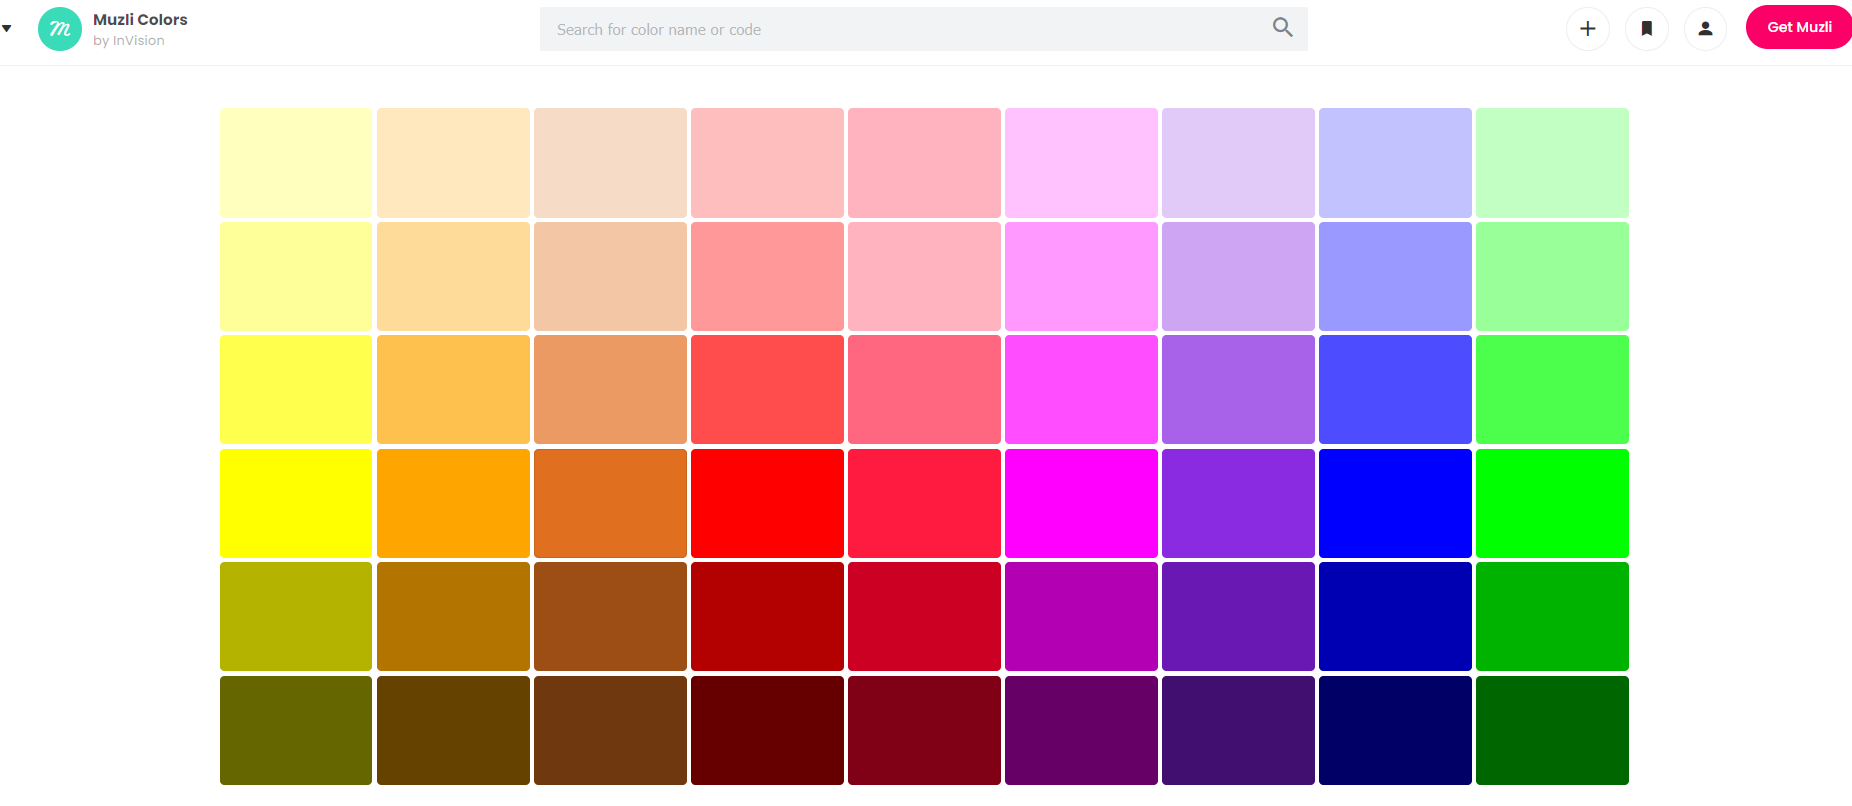Click the search magnifier icon

[x=1282, y=28]
